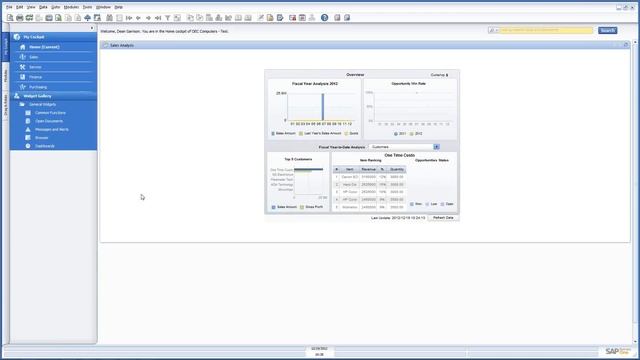640x360 pixels.
Task: Click the Browser widget icon
Action: click(28, 138)
